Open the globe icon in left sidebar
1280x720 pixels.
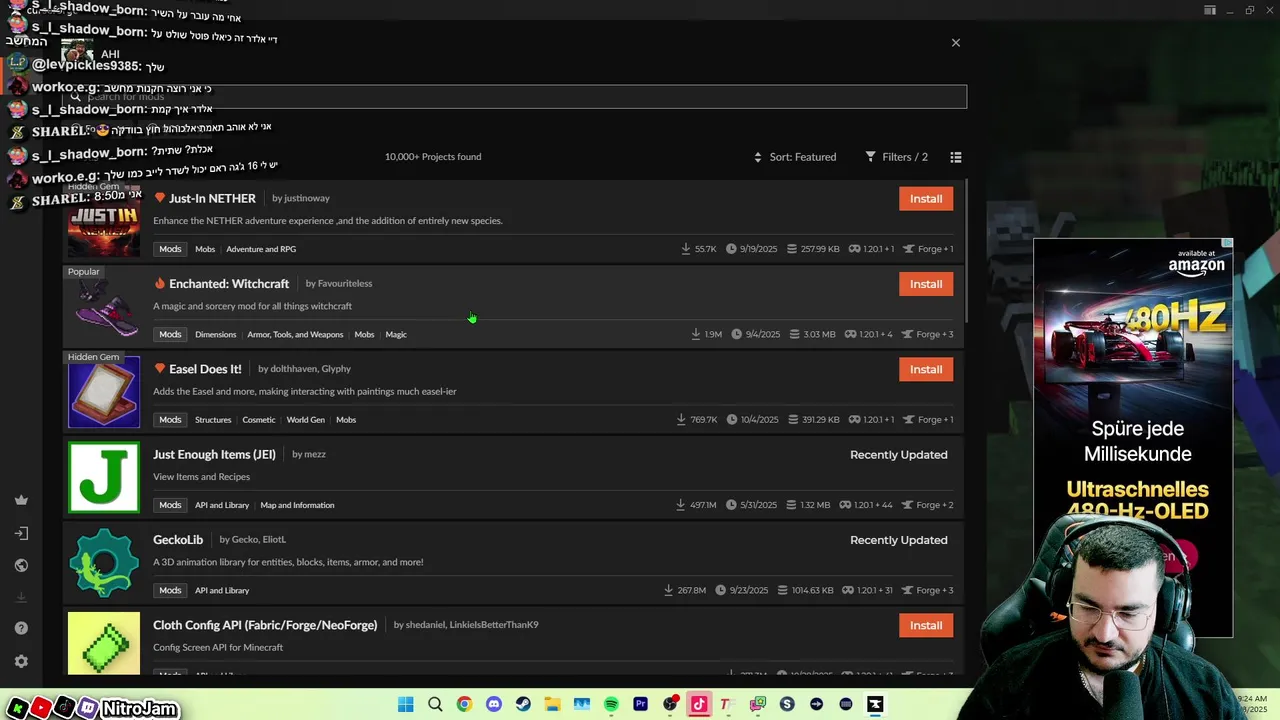click(21, 565)
